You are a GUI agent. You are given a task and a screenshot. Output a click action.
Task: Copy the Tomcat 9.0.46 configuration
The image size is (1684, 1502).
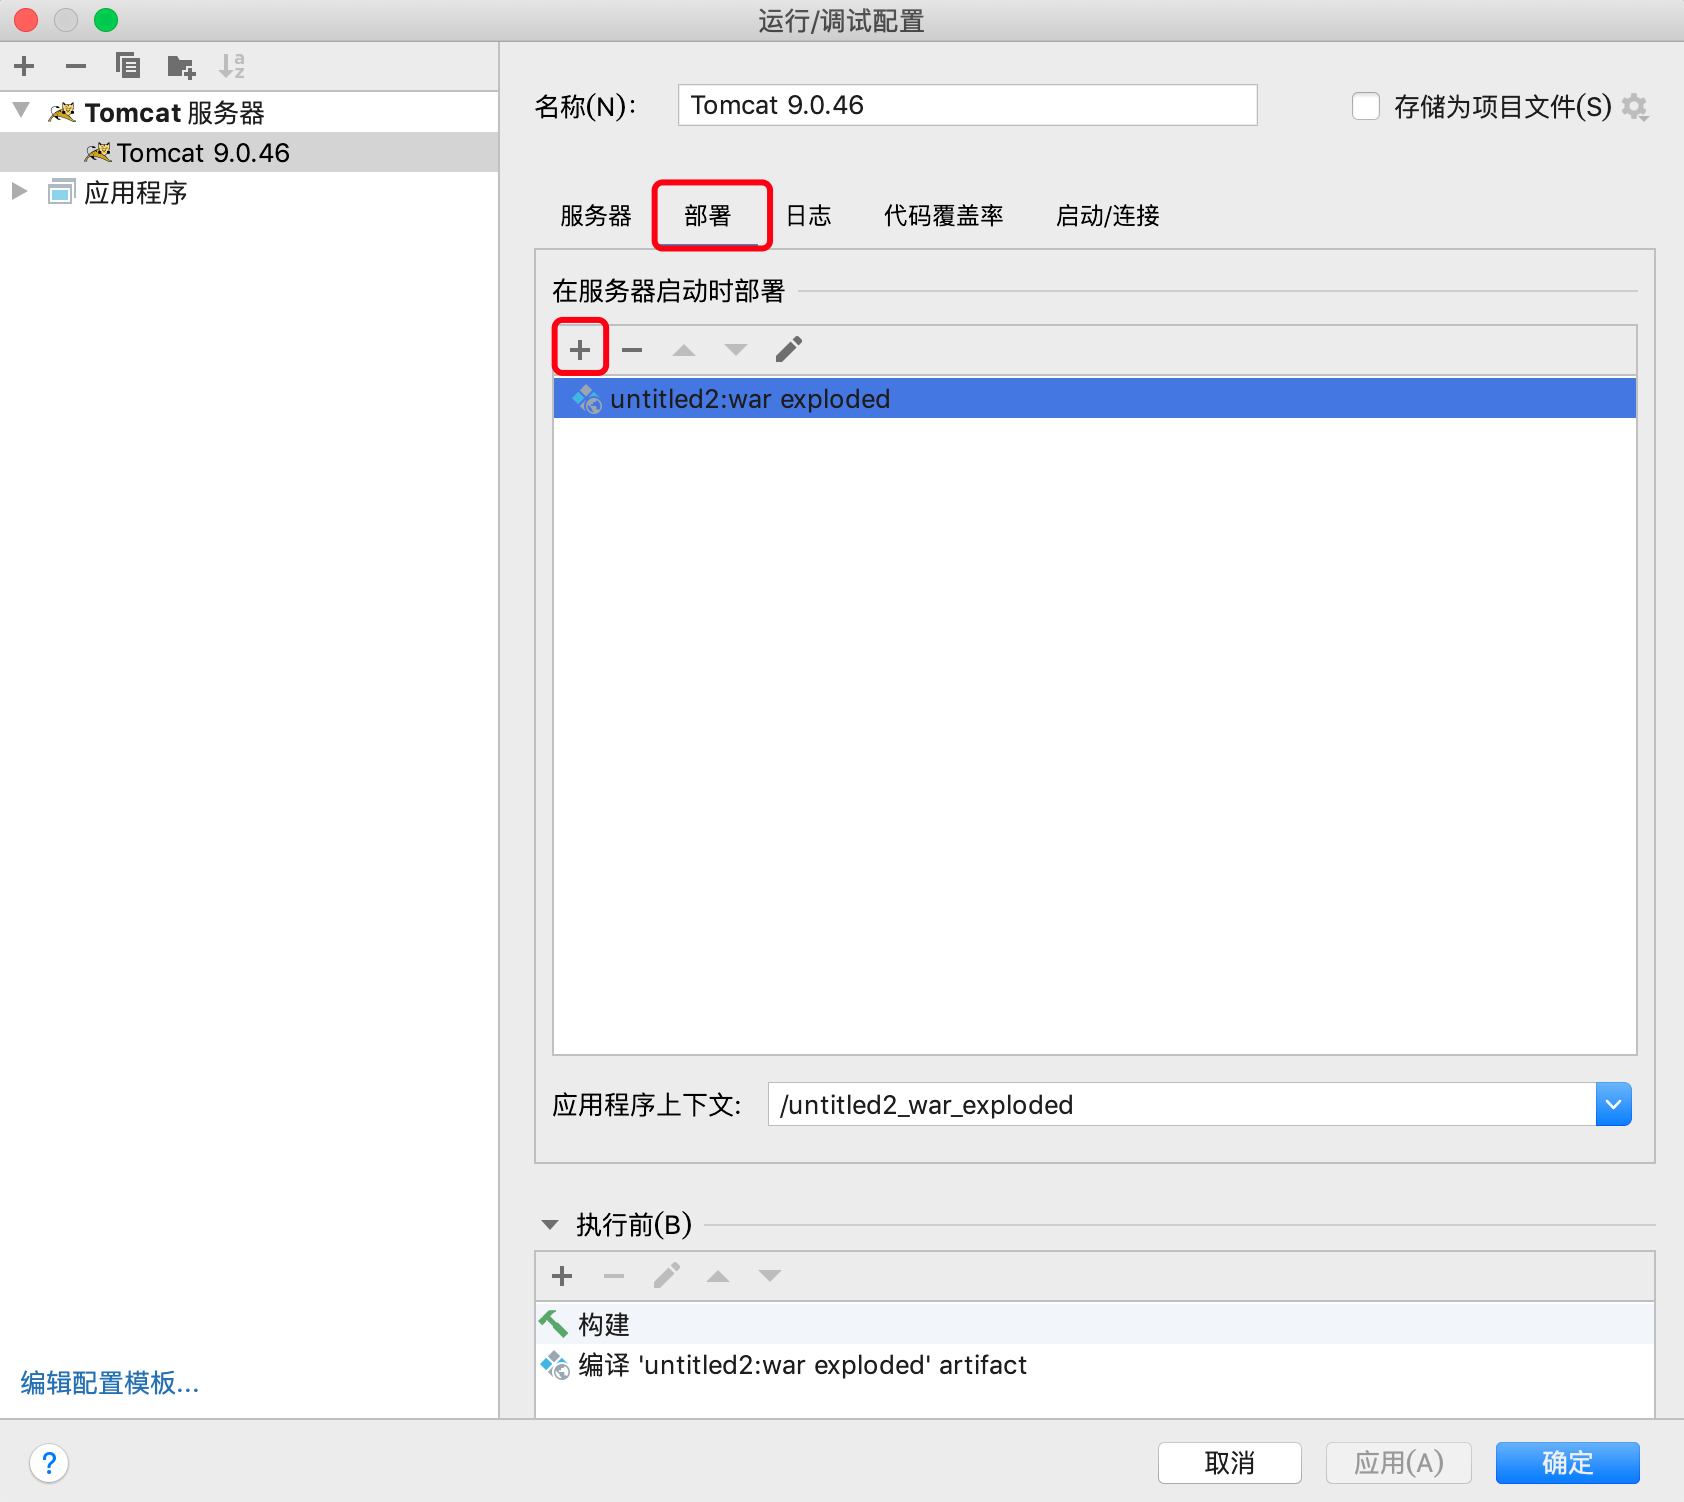[x=128, y=66]
